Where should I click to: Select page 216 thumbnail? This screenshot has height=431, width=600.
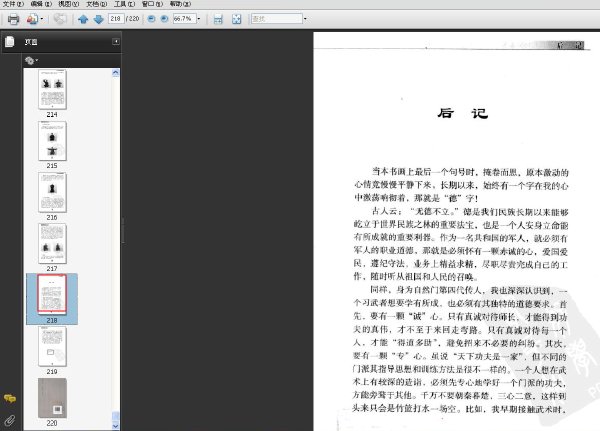[x=52, y=192]
